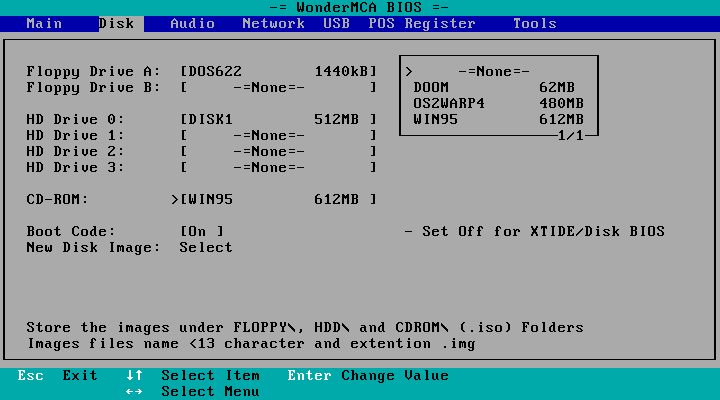Click the Boot Code: label
Image resolution: width=720 pixels, height=400 pixels.
pos(71,231)
